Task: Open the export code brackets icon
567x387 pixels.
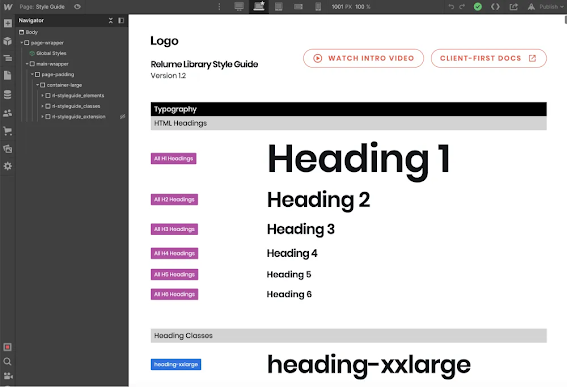Action: (495, 7)
